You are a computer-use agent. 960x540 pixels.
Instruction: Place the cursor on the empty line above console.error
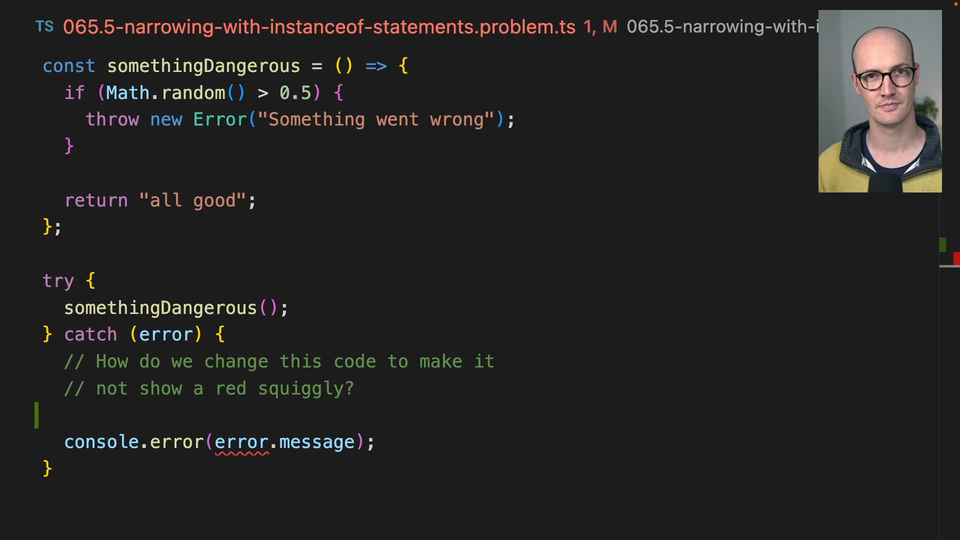[x=200, y=415]
